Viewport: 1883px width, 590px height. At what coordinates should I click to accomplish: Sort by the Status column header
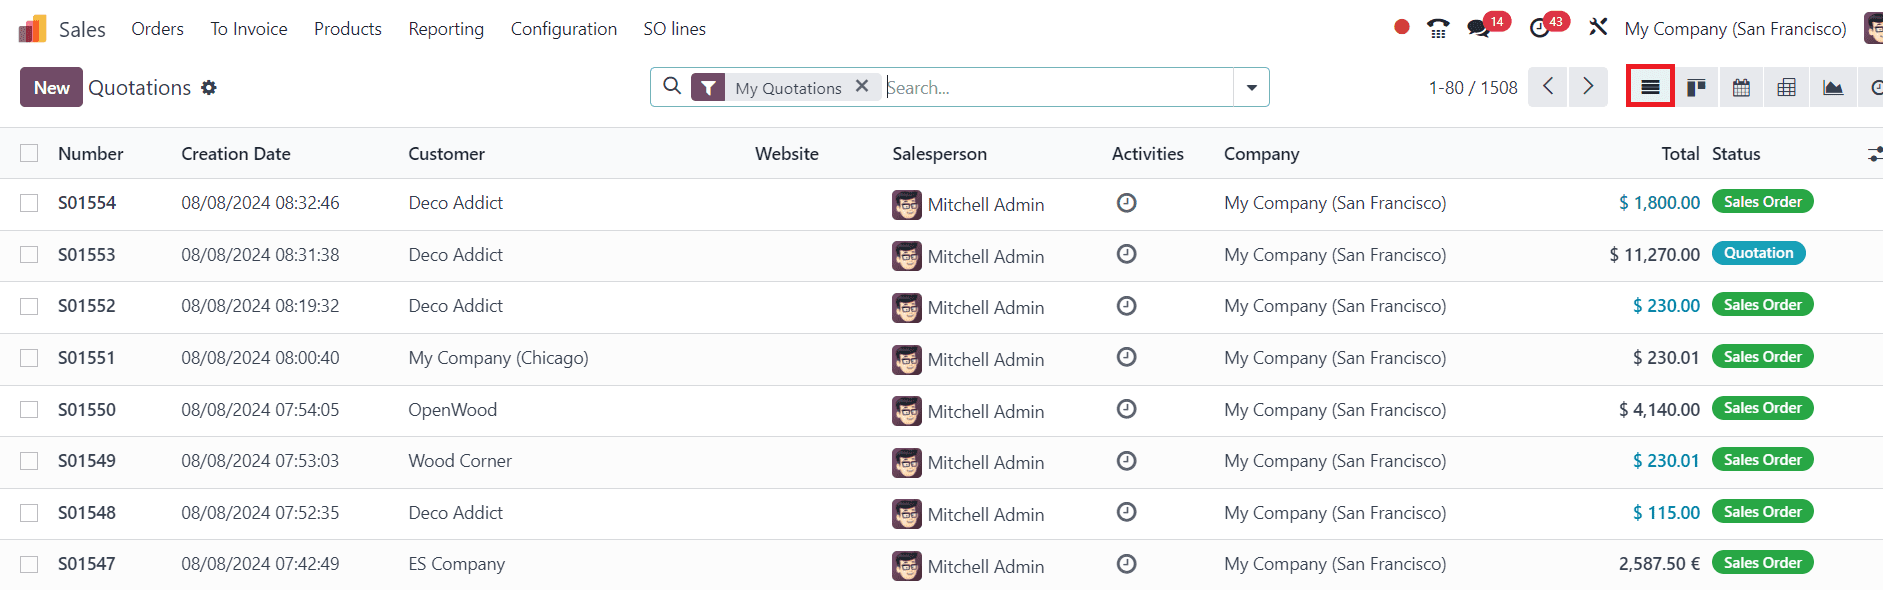(x=1736, y=154)
